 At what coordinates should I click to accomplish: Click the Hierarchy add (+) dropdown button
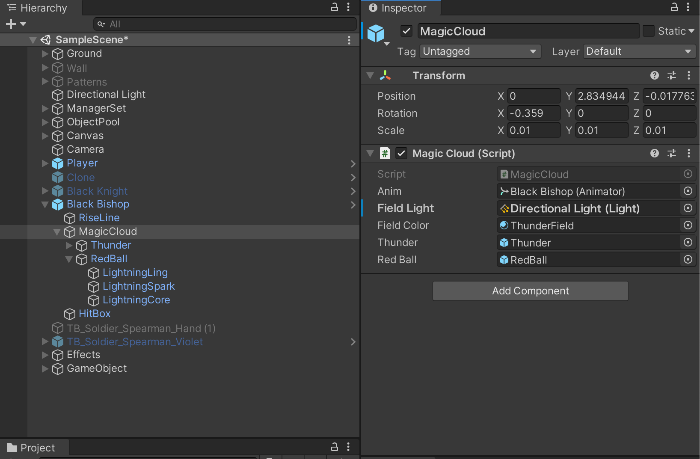click(x=16, y=24)
